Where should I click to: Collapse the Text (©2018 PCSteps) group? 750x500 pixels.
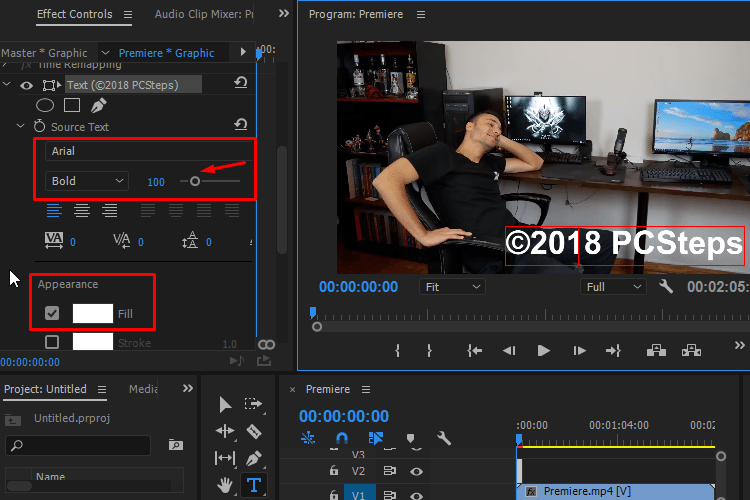tap(6, 84)
